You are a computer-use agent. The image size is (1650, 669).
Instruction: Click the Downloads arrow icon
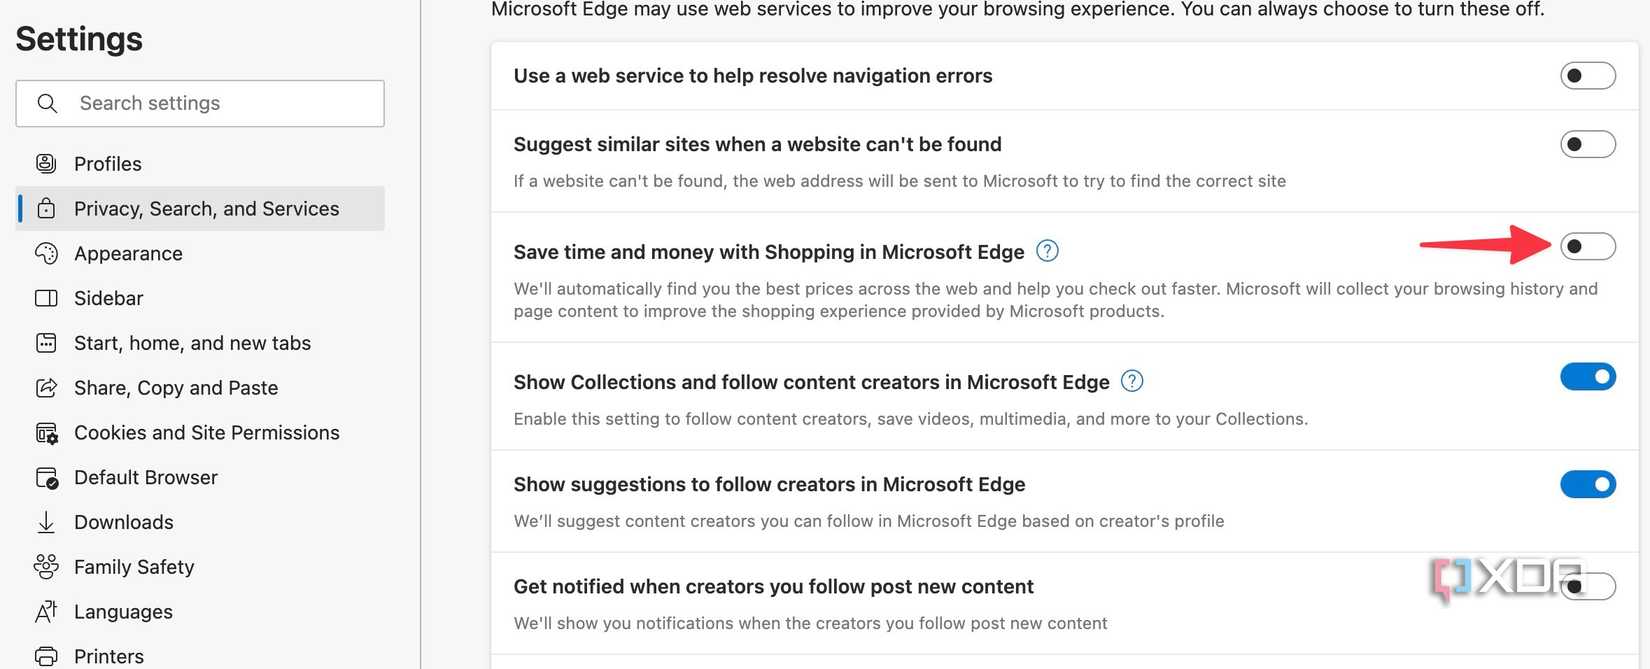(x=46, y=522)
